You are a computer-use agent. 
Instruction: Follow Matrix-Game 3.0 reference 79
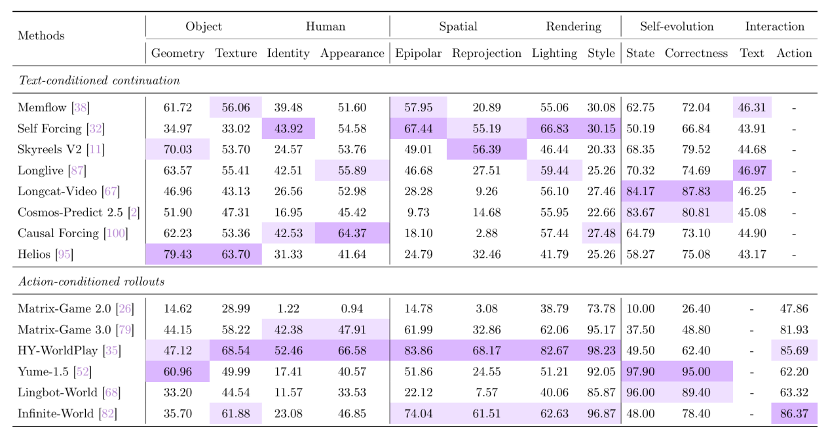click(125, 330)
